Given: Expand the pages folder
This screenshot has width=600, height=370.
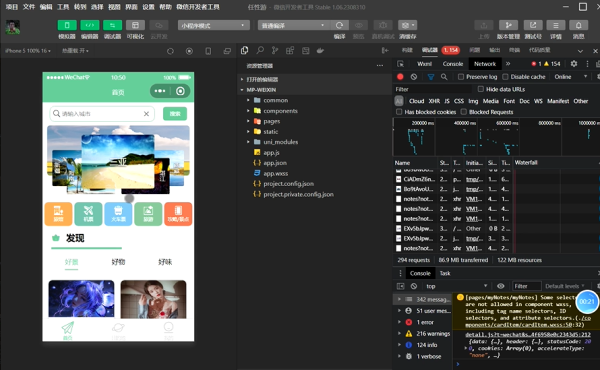Looking at the screenshot, I should tap(271, 121).
